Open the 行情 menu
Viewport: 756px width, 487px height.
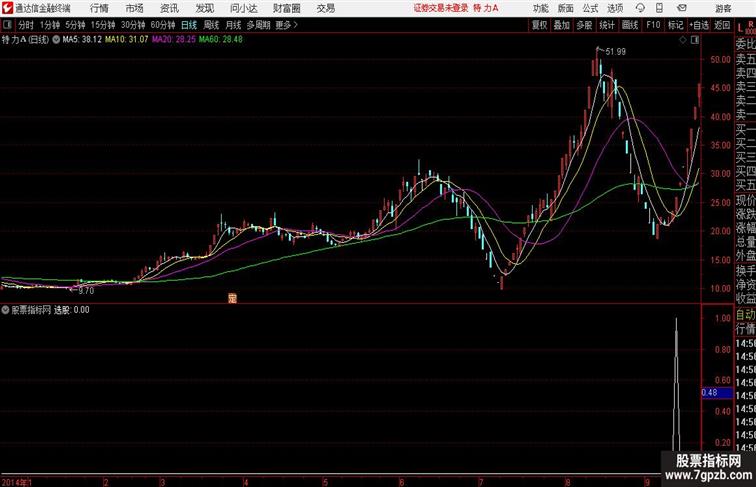coord(99,8)
